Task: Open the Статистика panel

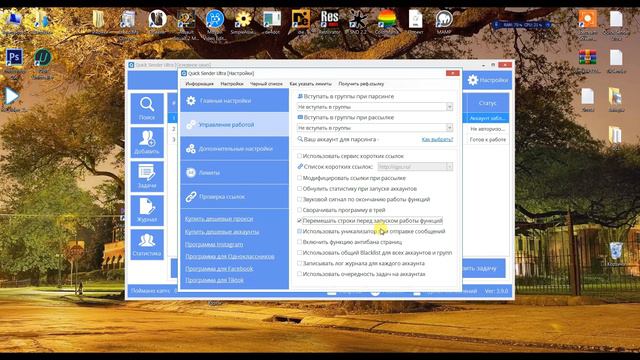Action: tap(147, 244)
